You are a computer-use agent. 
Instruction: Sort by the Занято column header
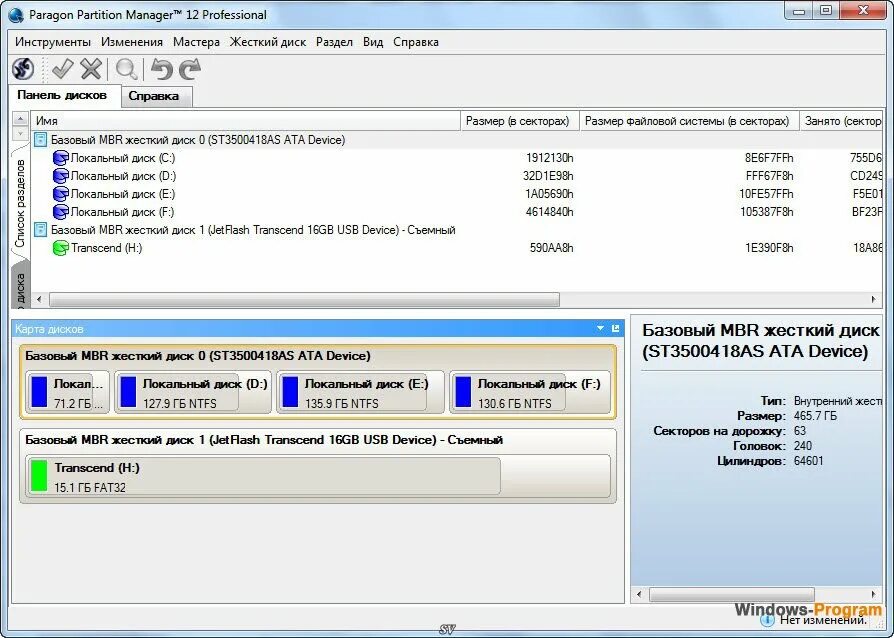pos(842,121)
